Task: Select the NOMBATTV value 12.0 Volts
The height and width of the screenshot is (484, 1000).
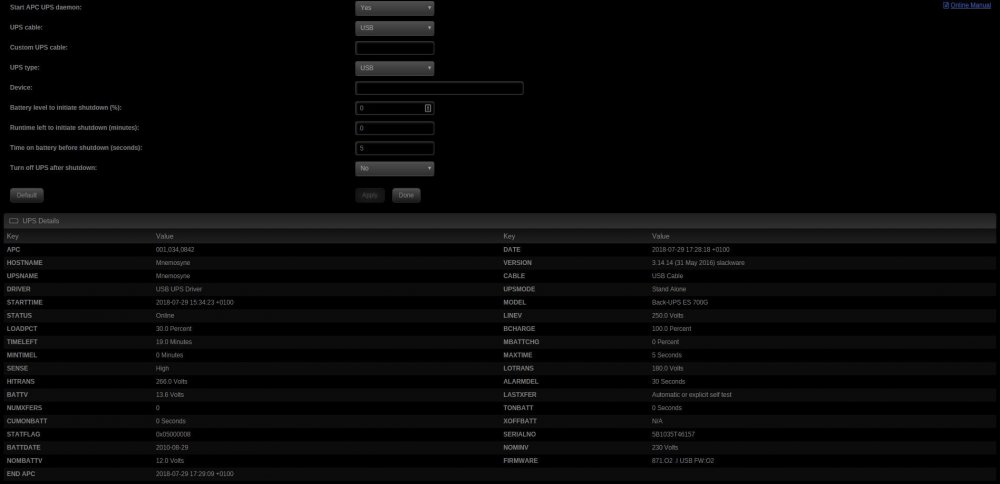Action: (x=170, y=460)
